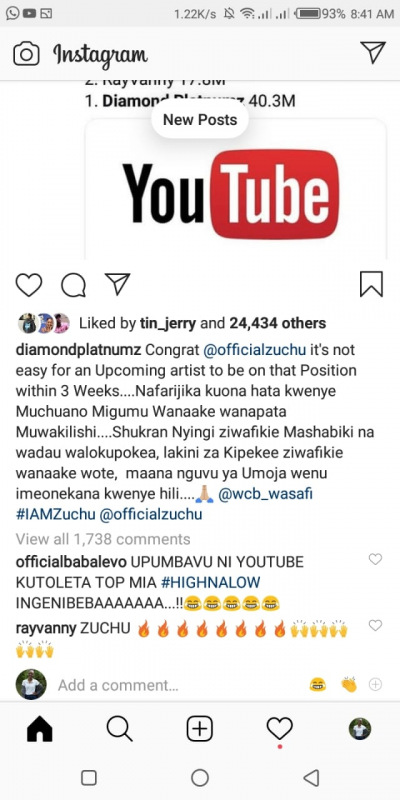Open the #IAMZuchu hashtag

pos(56,515)
